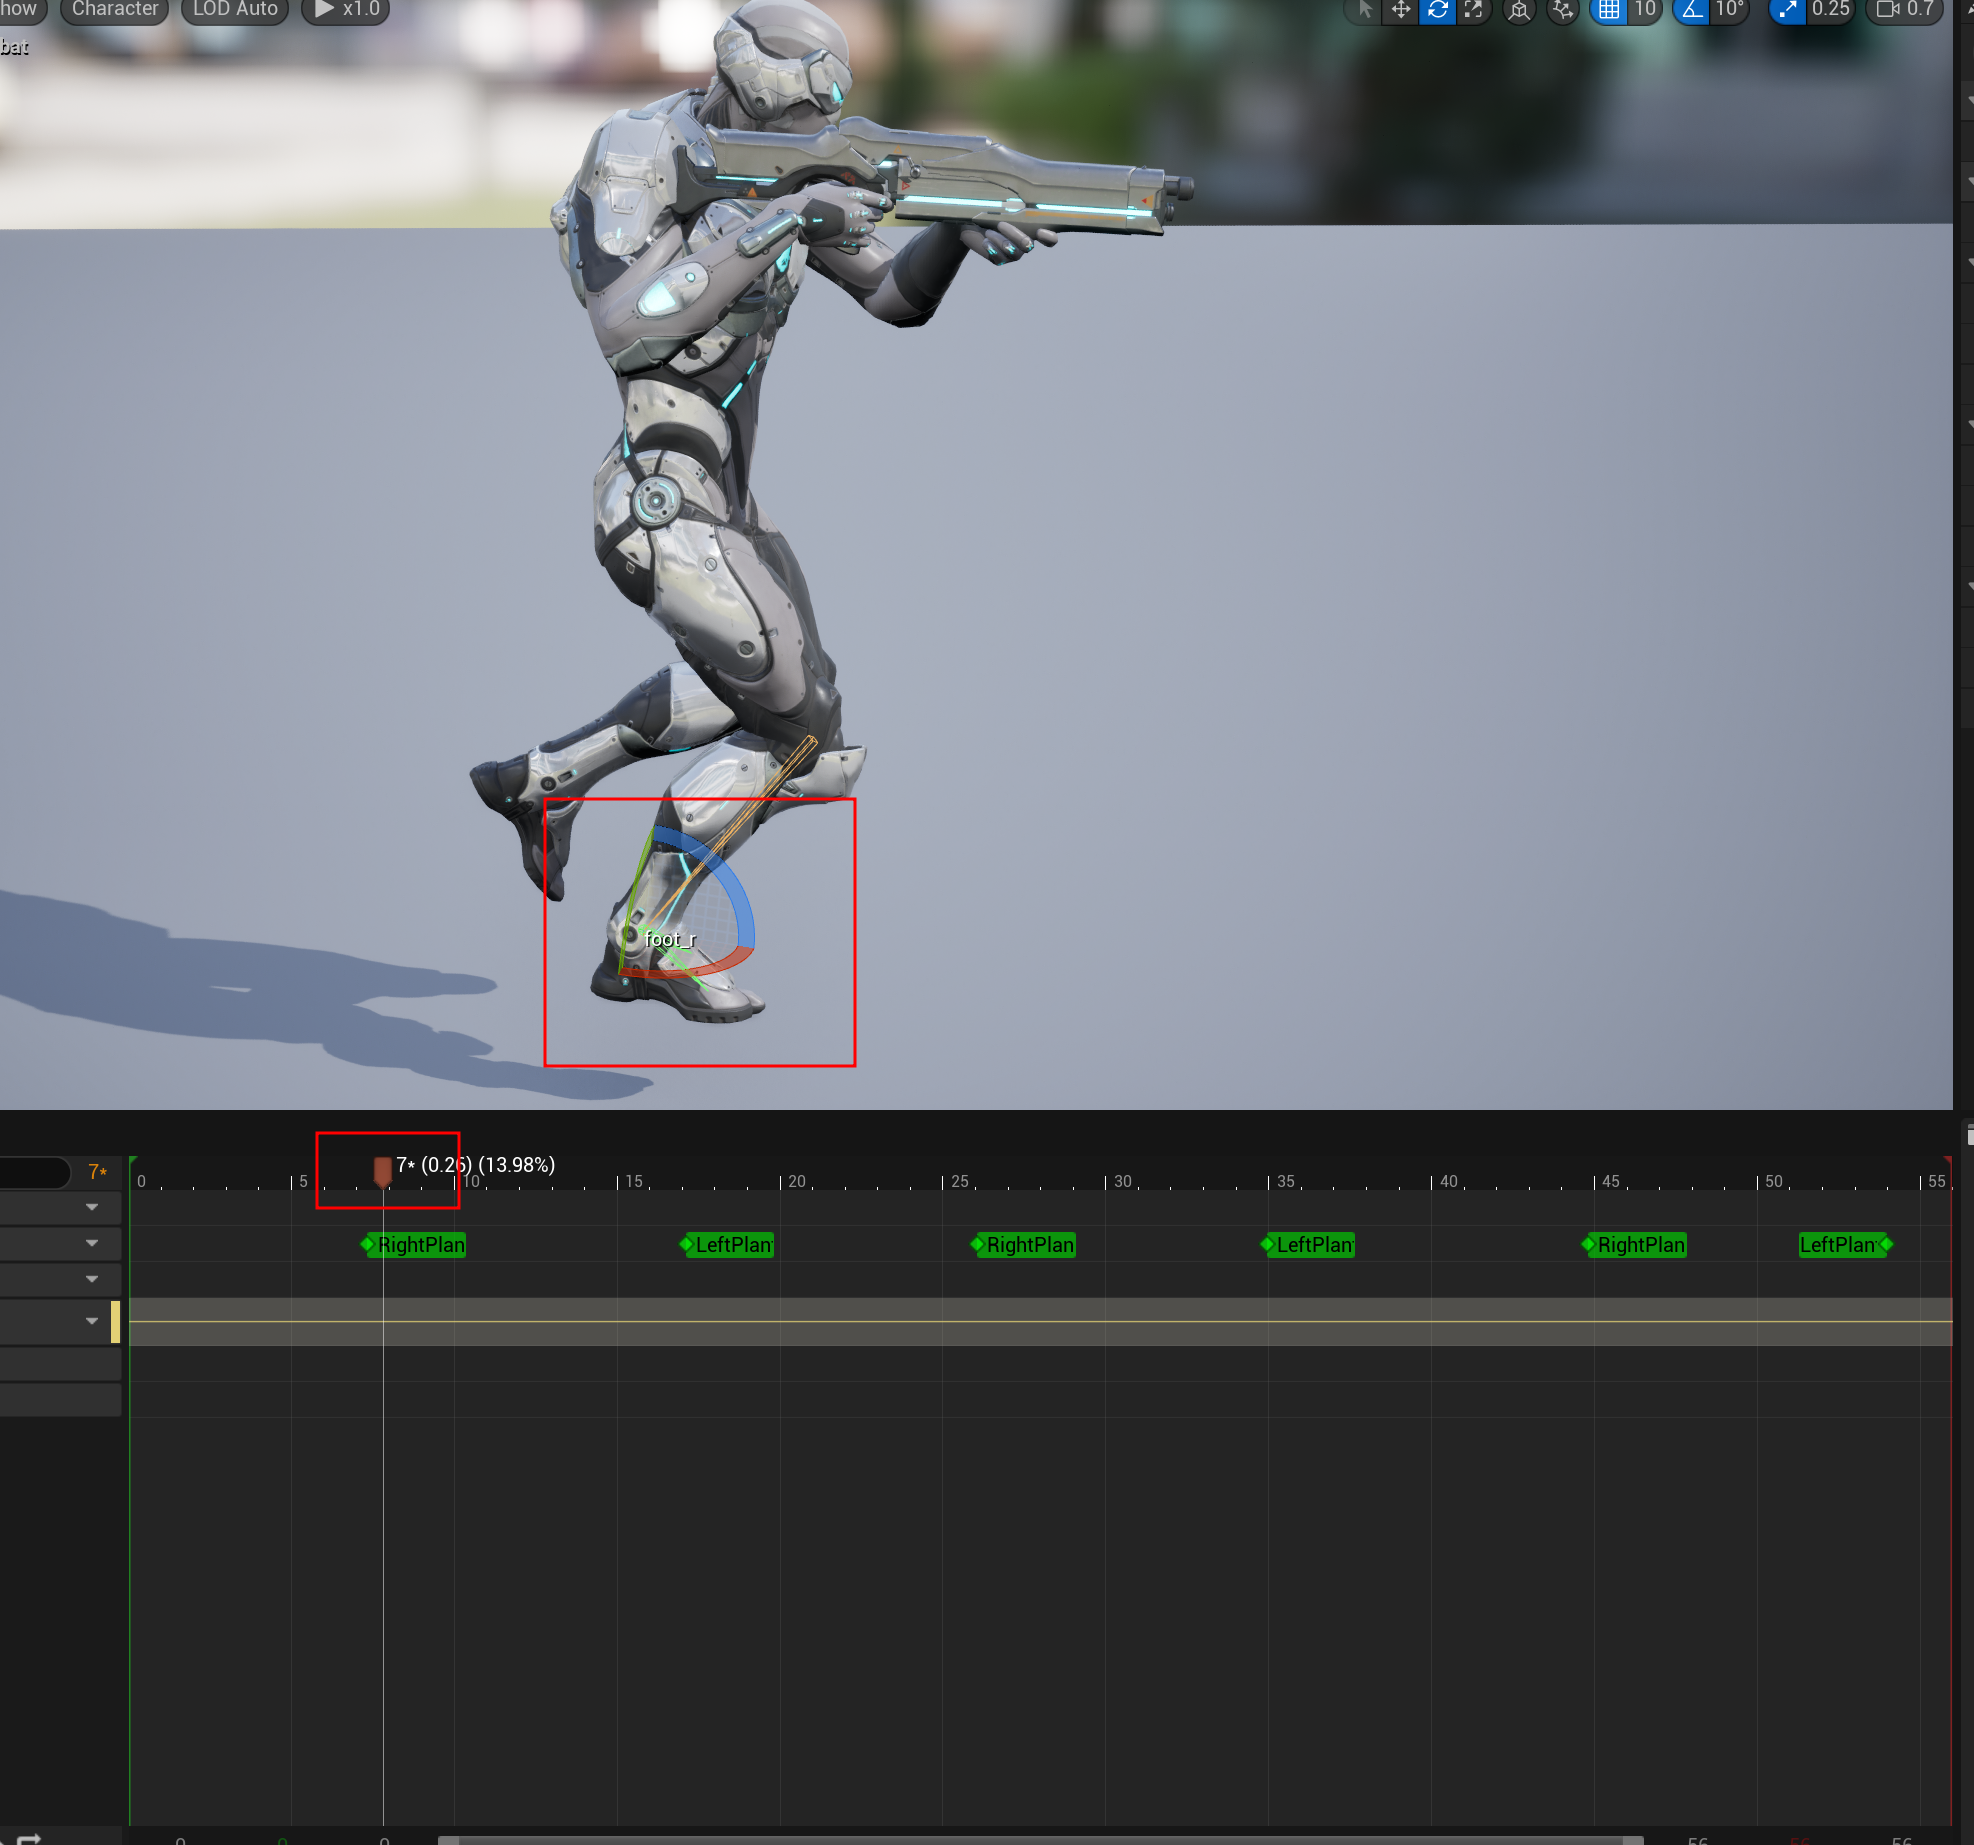This screenshot has width=1974, height=1845.
Task: Toggle scale snapping
Action: [1787, 10]
